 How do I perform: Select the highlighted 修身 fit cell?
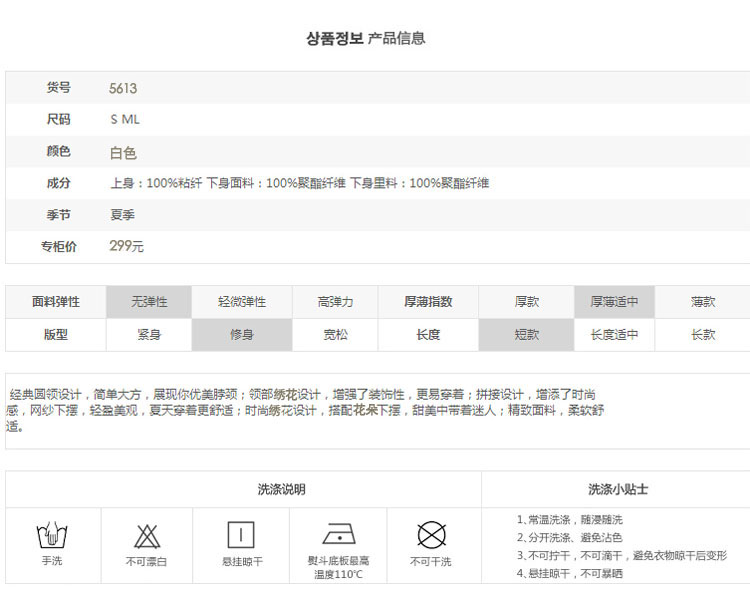click(x=242, y=335)
